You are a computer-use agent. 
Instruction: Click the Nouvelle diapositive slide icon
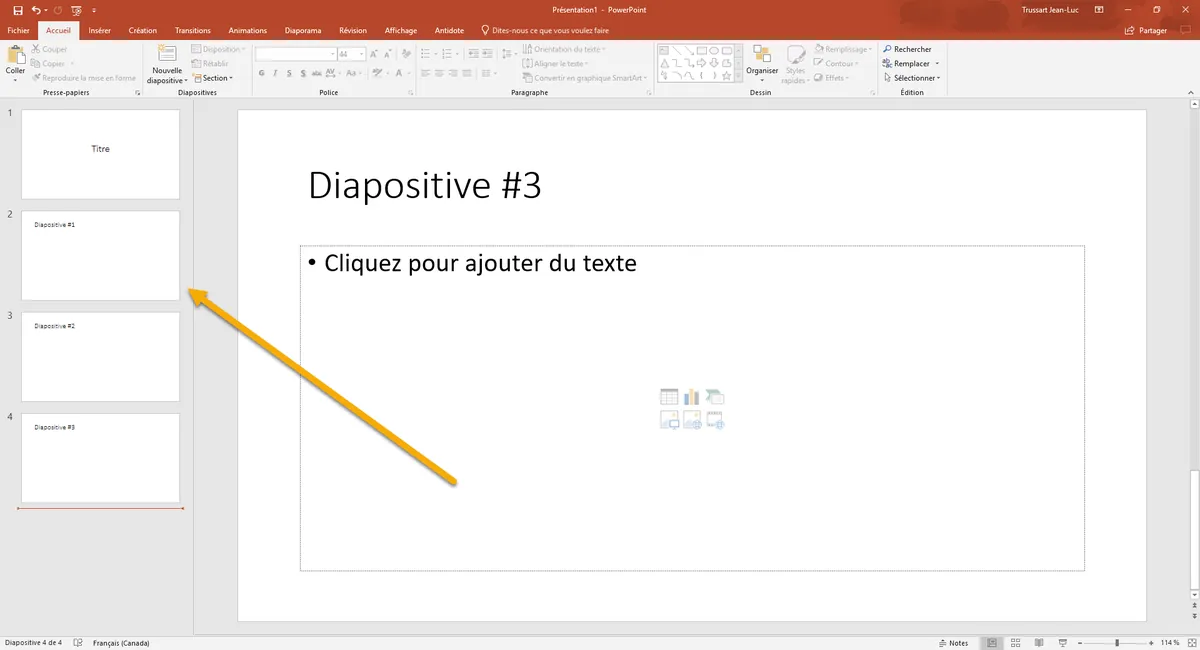(x=167, y=53)
